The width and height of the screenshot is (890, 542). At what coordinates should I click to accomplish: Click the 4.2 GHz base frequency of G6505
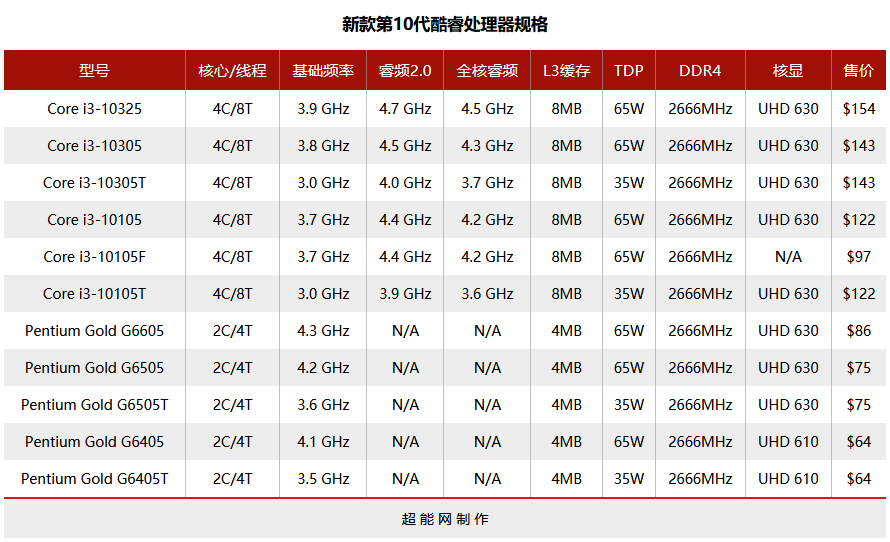pos(323,367)
